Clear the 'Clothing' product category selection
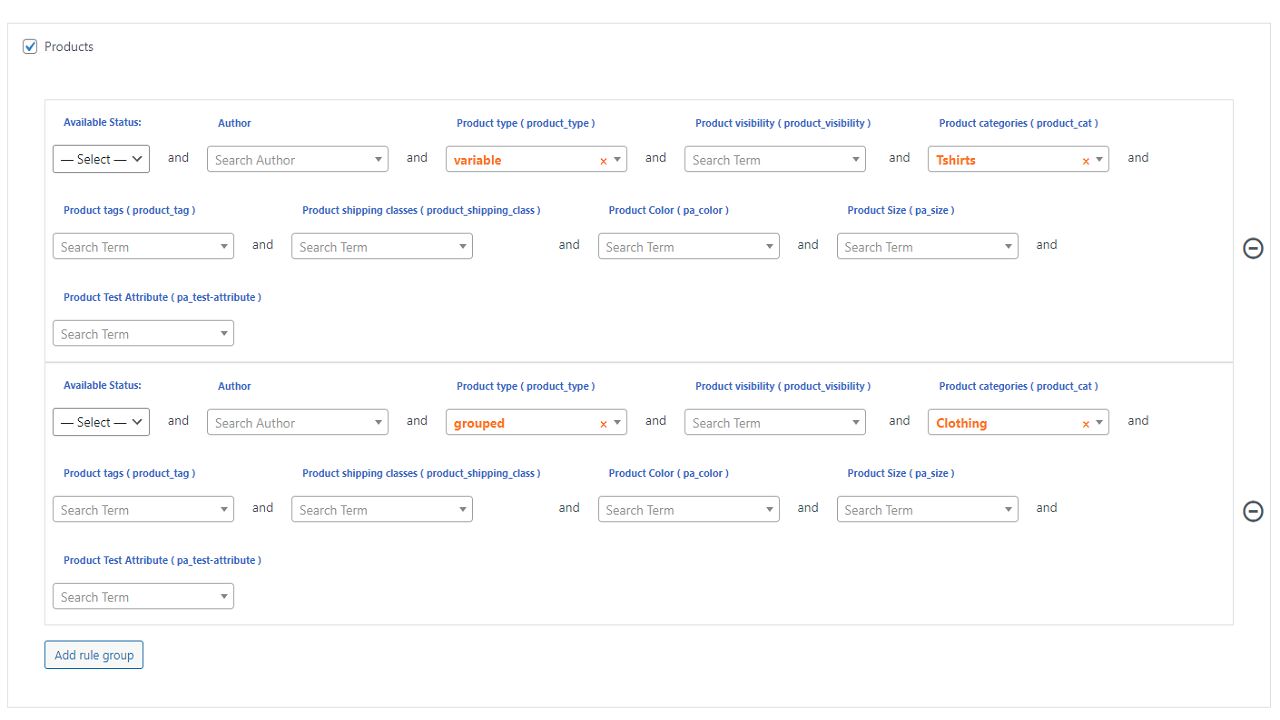The width and height of the screenshot is (1280, 720). (1085, 424)
